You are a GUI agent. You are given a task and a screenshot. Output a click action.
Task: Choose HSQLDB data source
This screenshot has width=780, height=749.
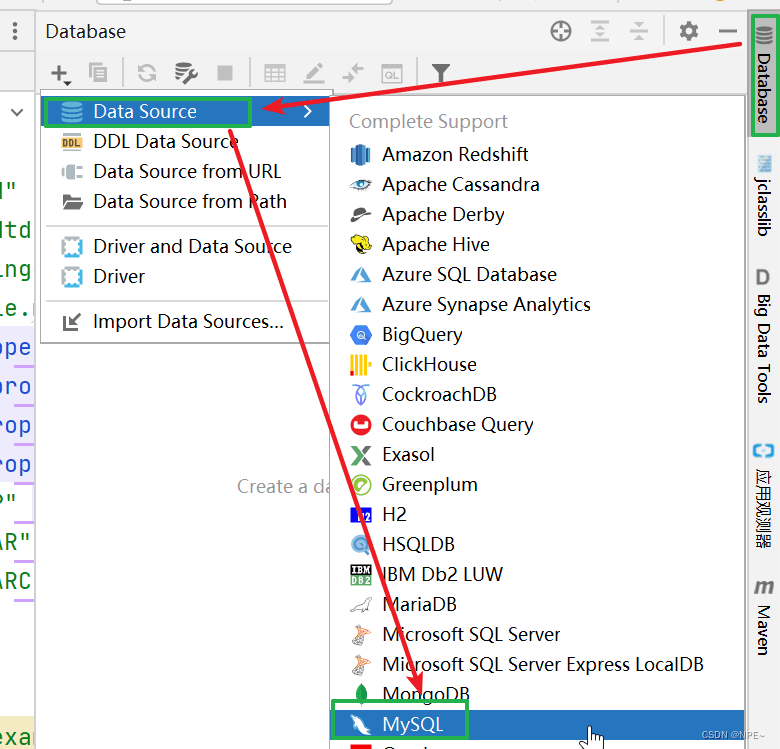(537, 545)
